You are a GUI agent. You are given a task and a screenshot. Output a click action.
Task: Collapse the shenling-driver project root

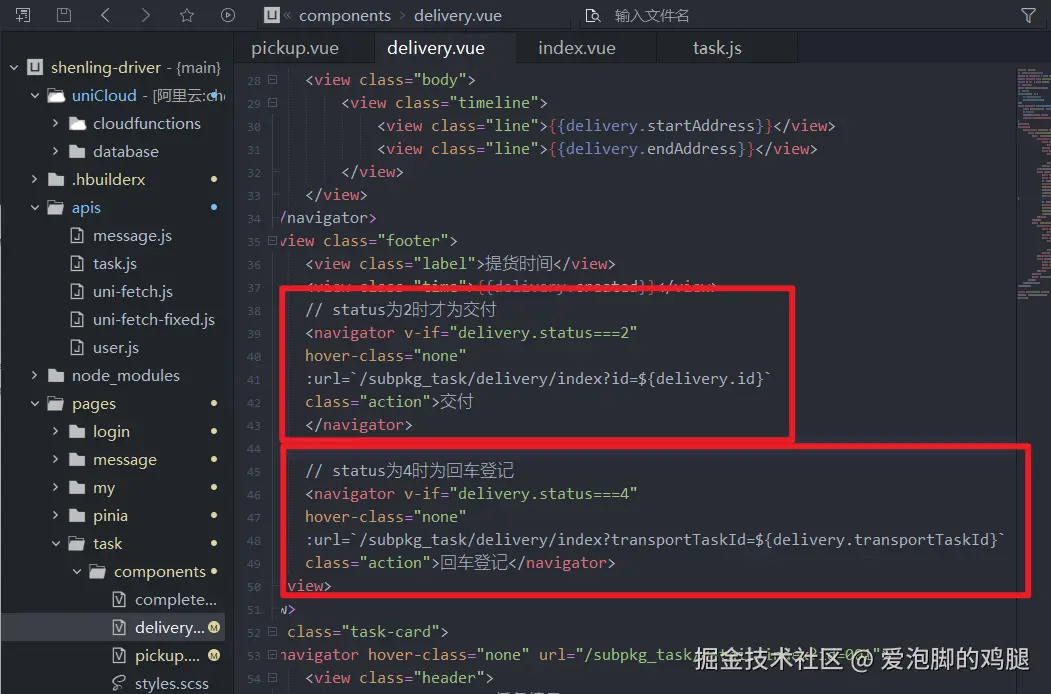tap(14, 68)
